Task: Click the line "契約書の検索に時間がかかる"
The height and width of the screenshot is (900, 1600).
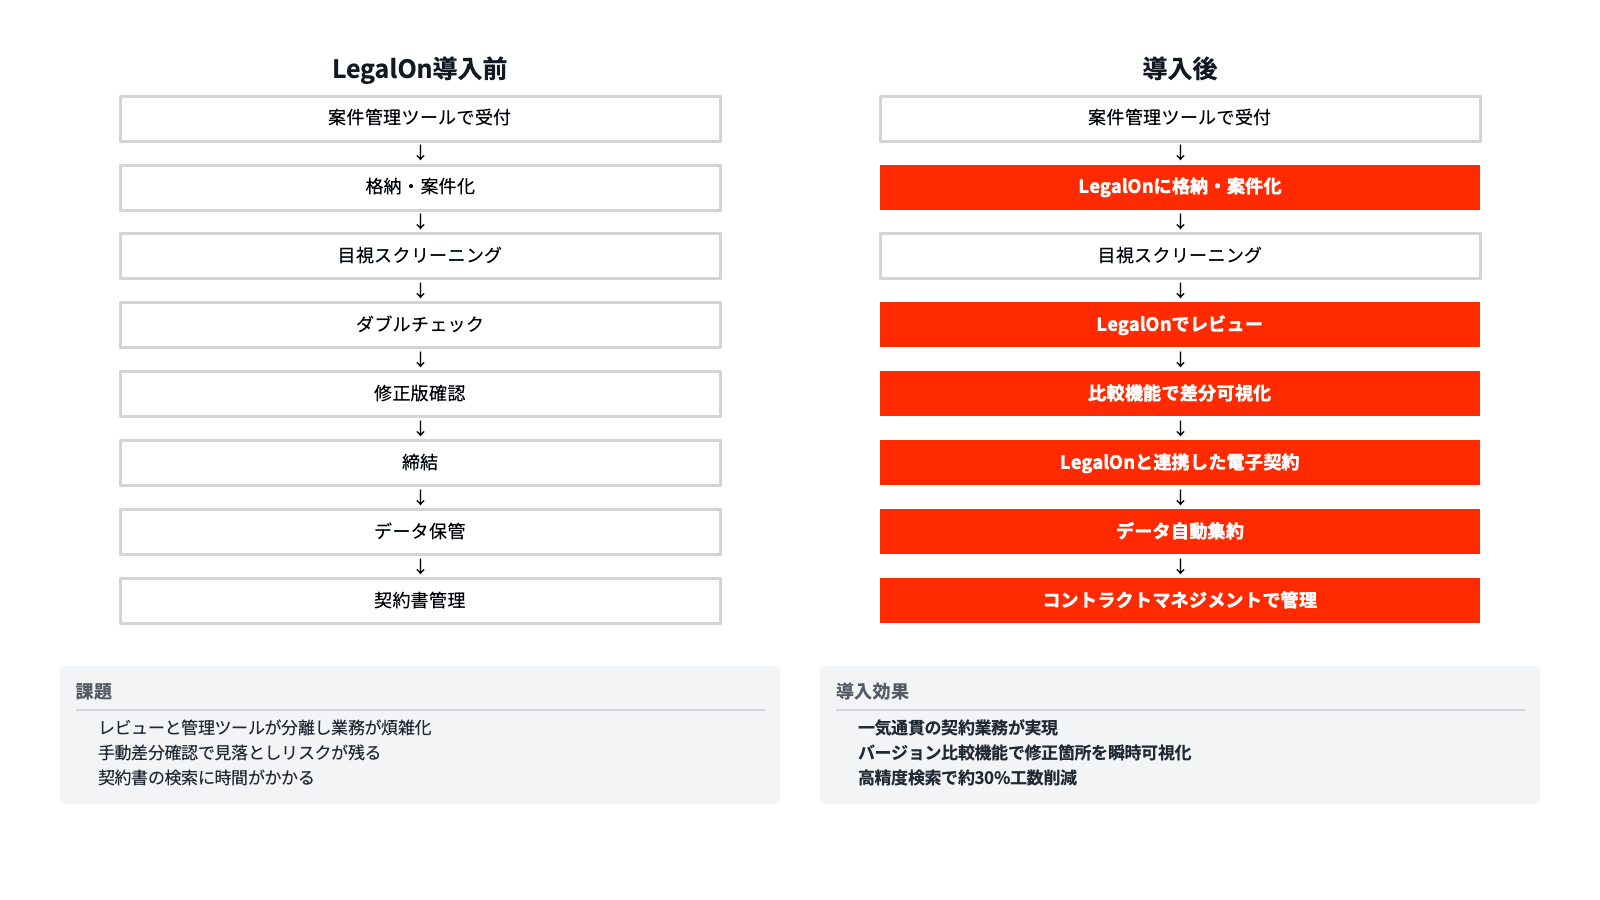Action: pyautogui.click(x=206, y=778)
